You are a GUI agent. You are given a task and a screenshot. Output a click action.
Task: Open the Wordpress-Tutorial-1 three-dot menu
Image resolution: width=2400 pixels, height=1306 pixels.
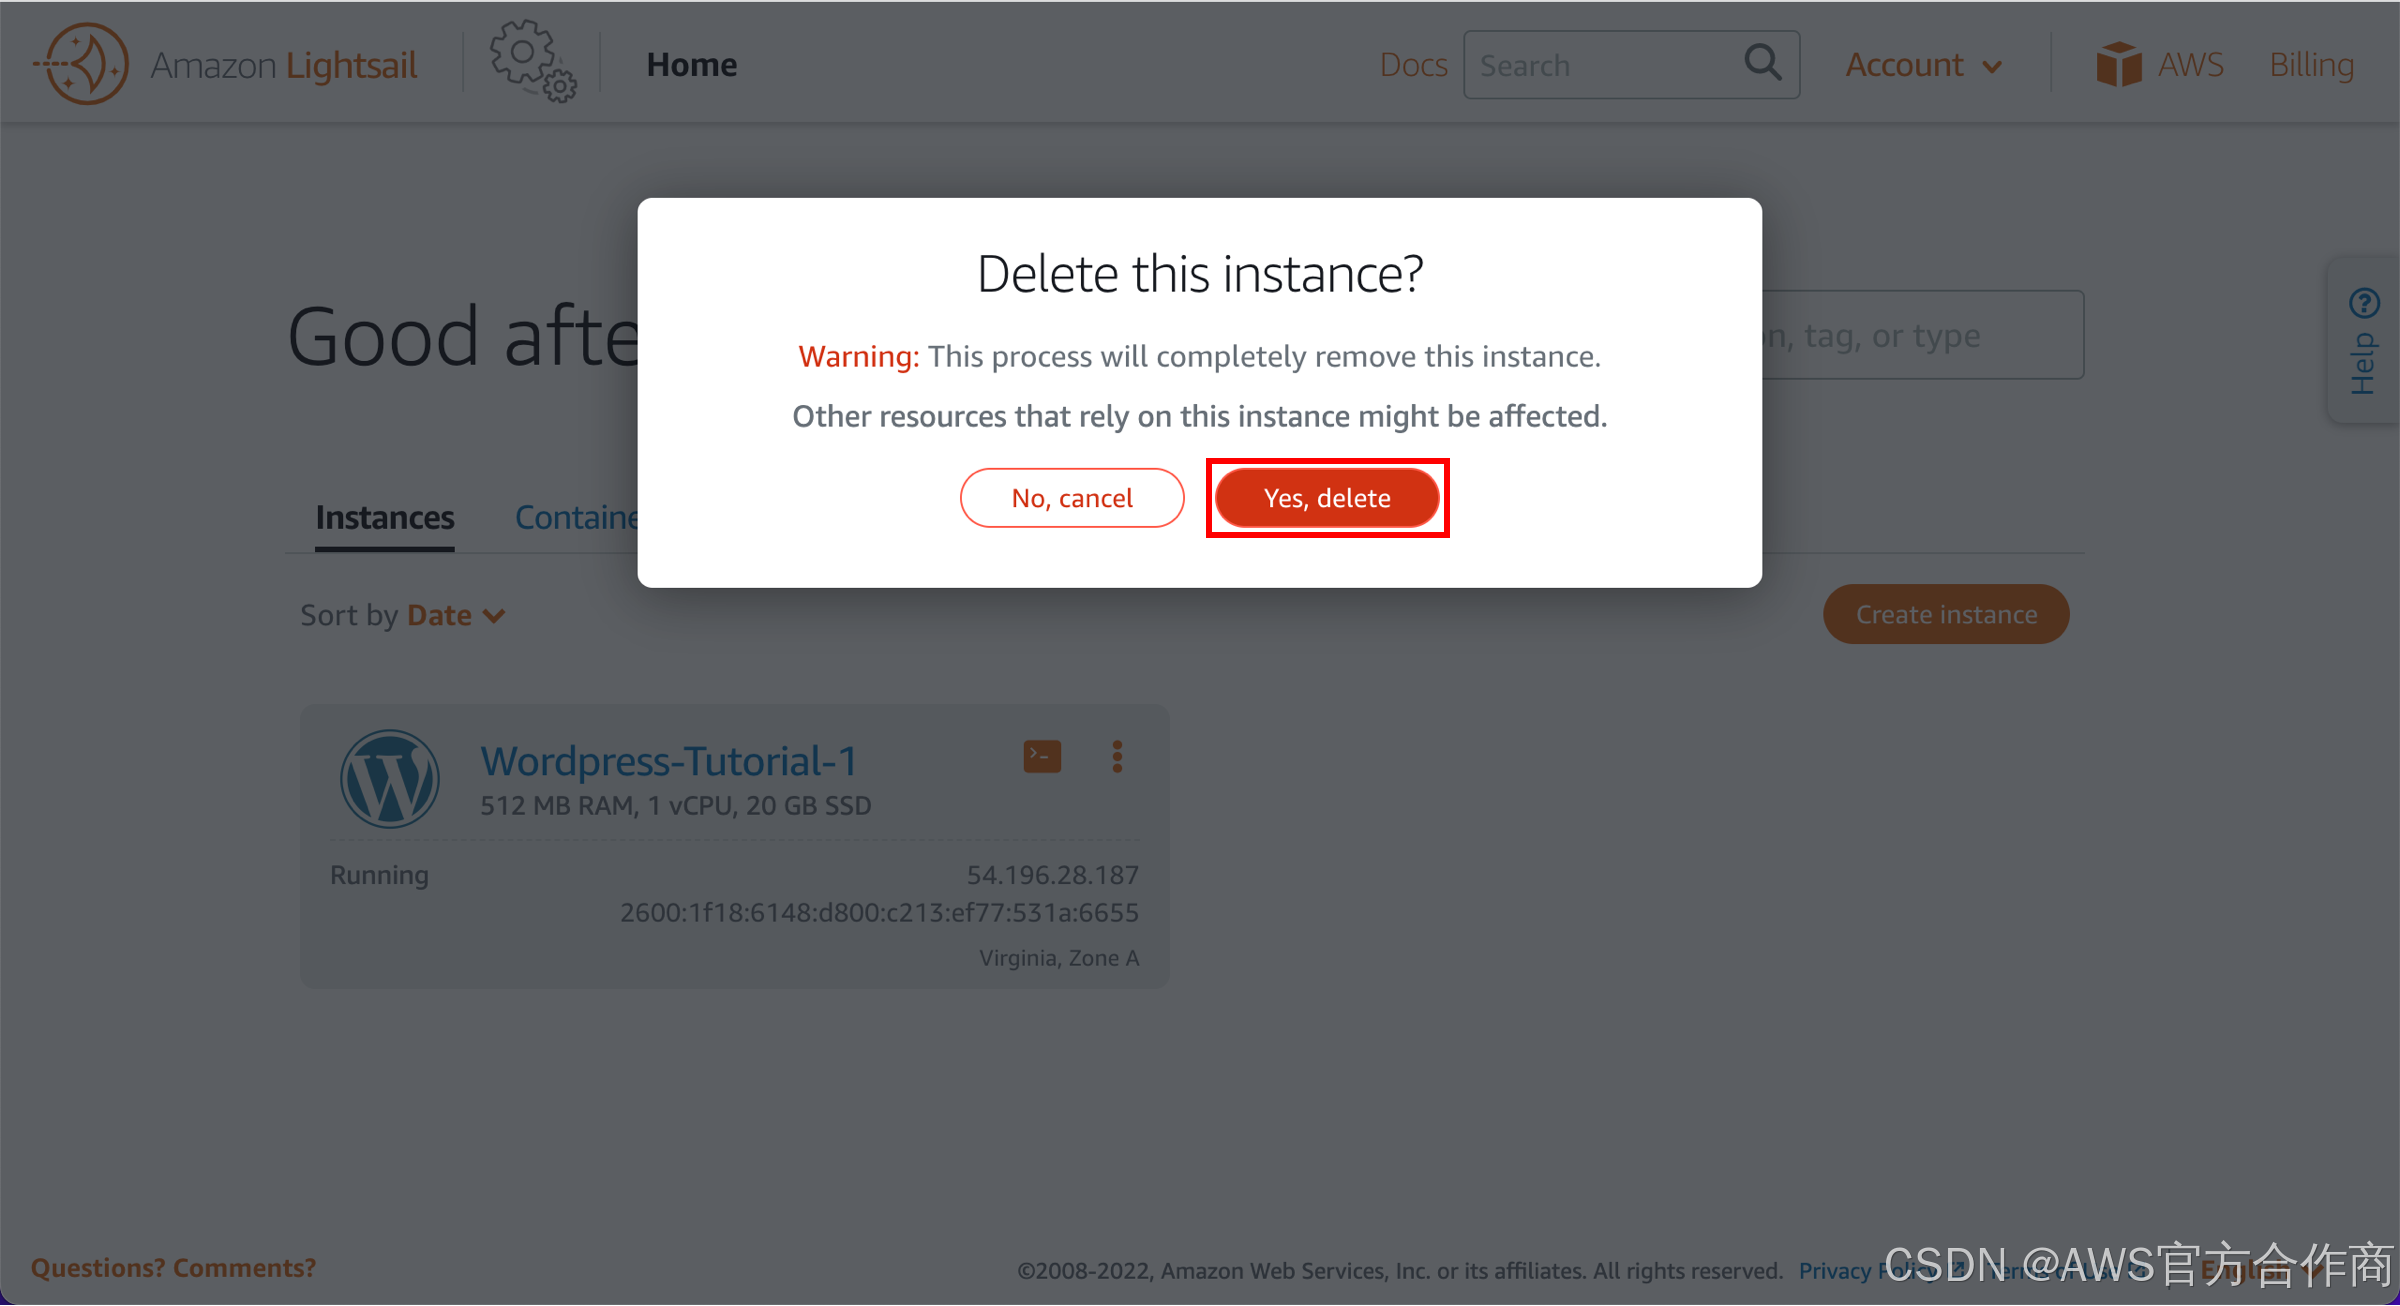pos(1117,757)
